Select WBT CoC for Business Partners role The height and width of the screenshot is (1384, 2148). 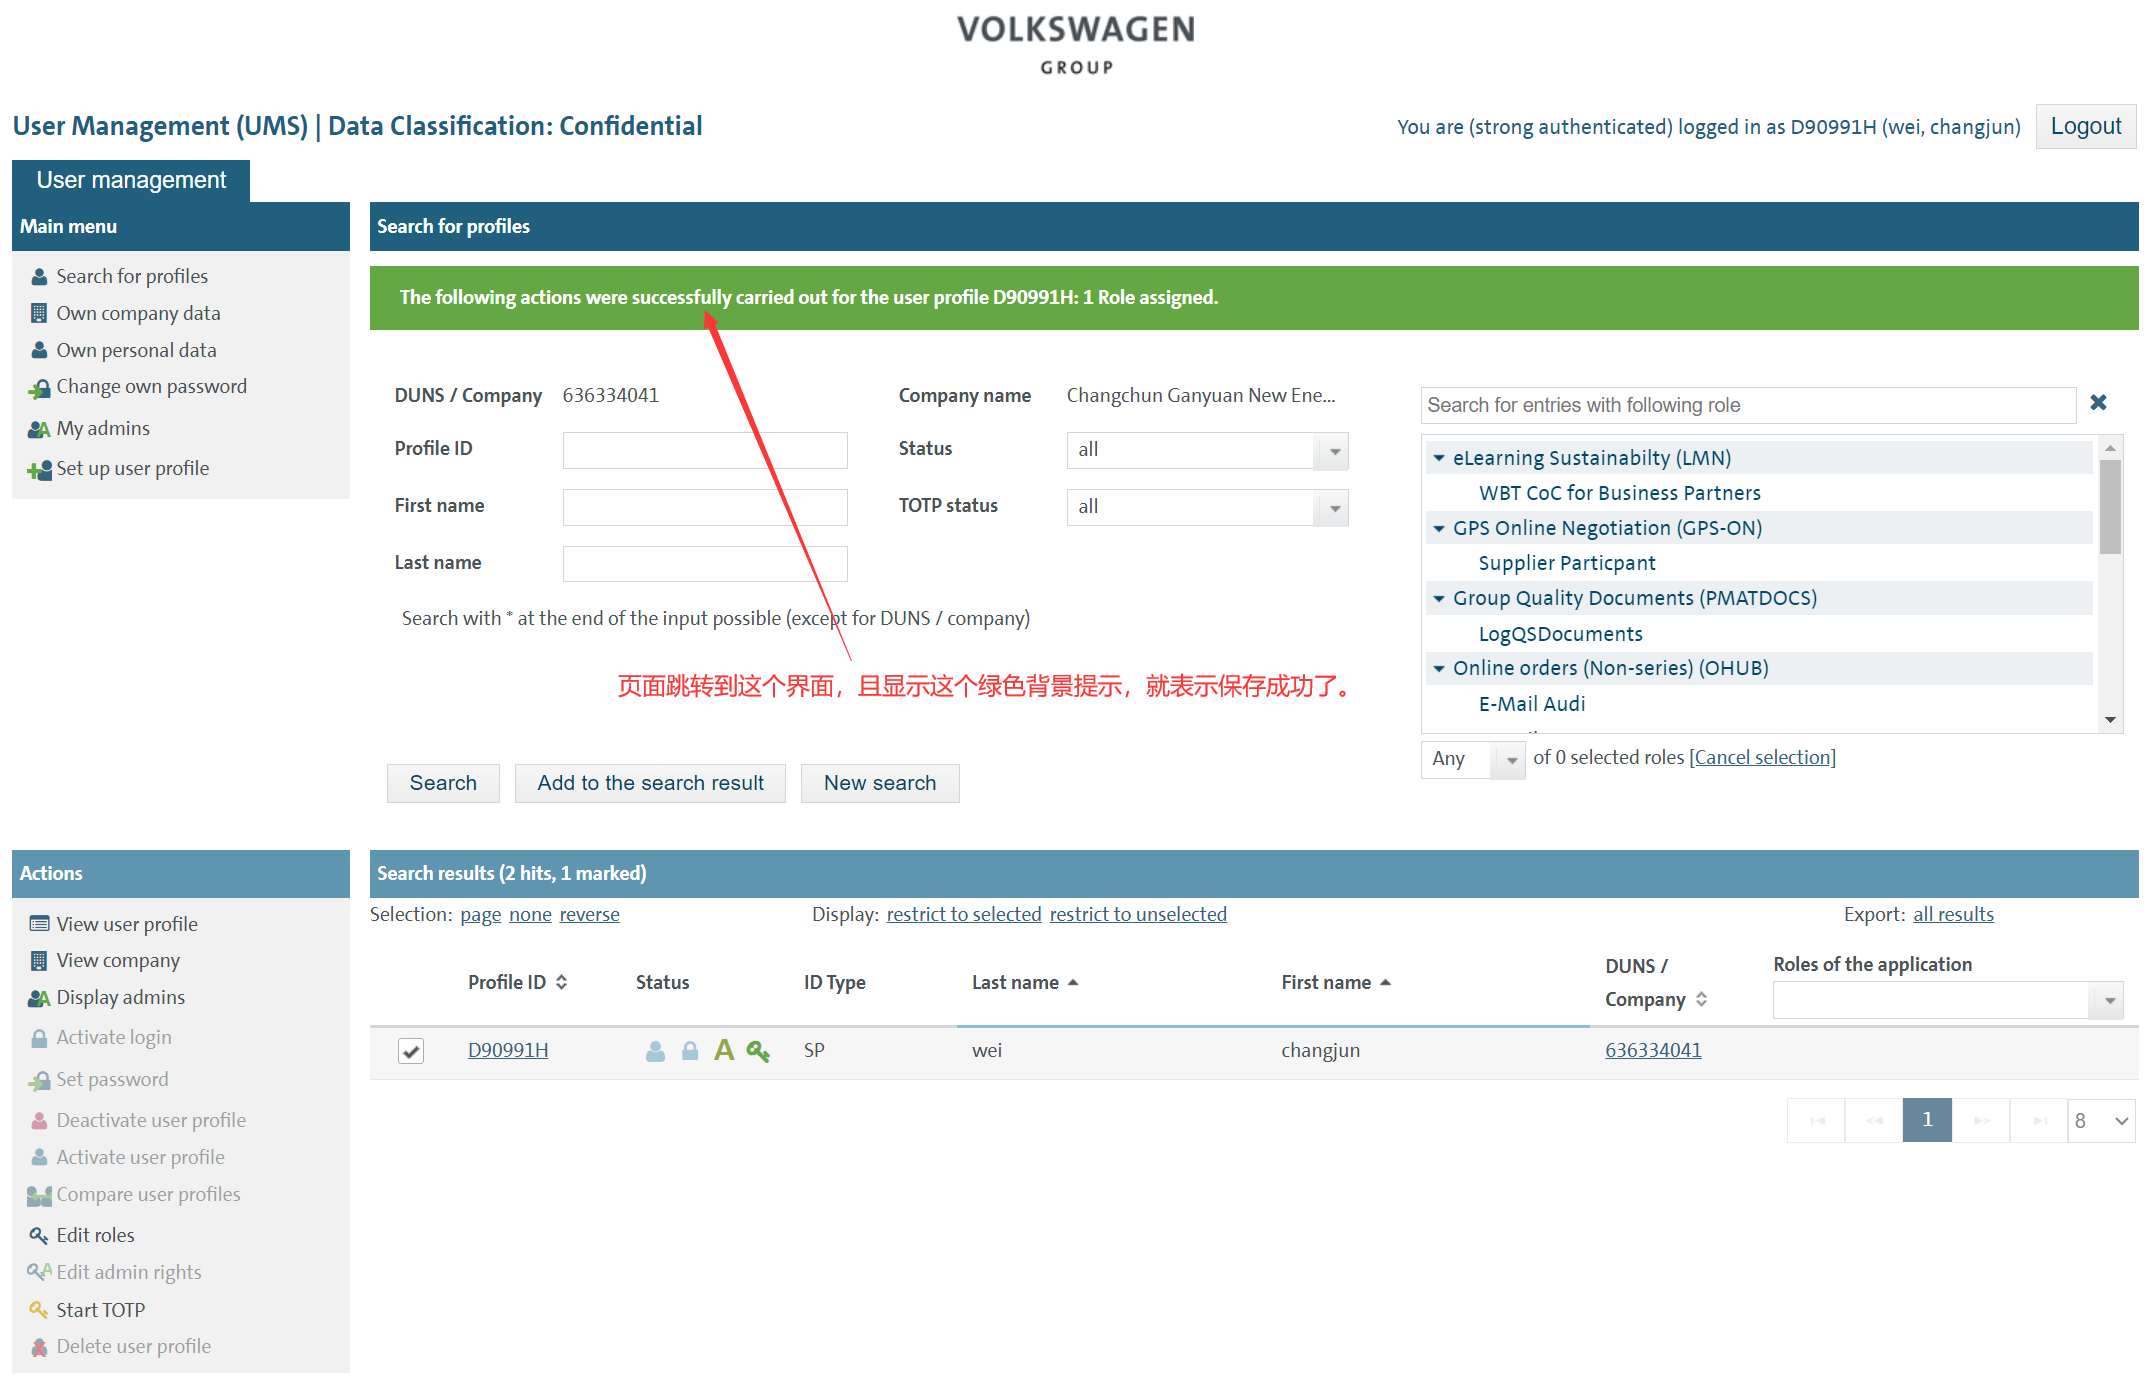pyautogui.click(x=1619, y=493)
